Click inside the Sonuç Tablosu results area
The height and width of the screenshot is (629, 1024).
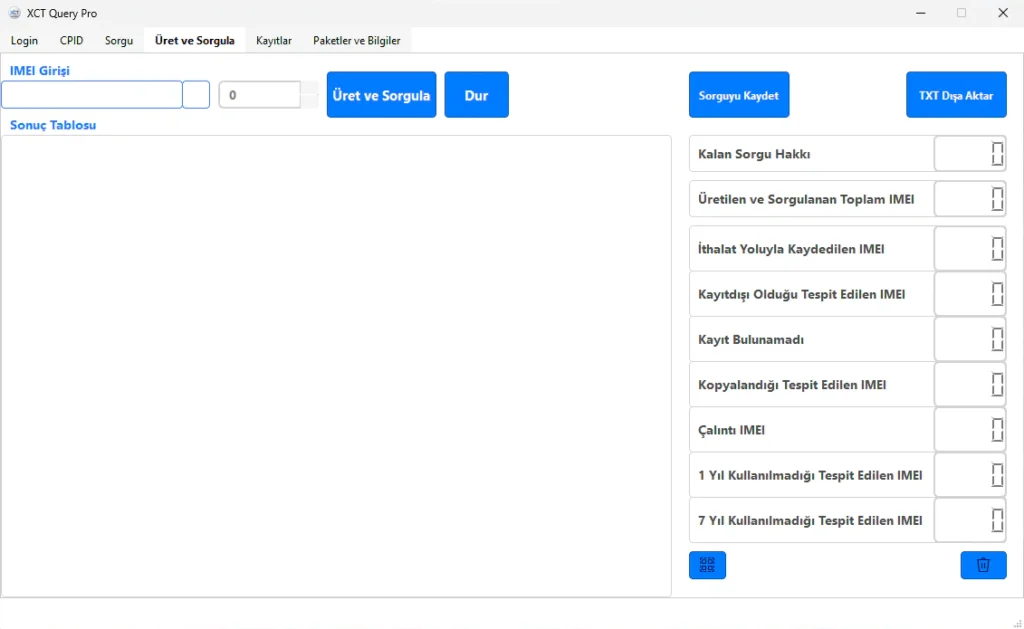point(336,365)
